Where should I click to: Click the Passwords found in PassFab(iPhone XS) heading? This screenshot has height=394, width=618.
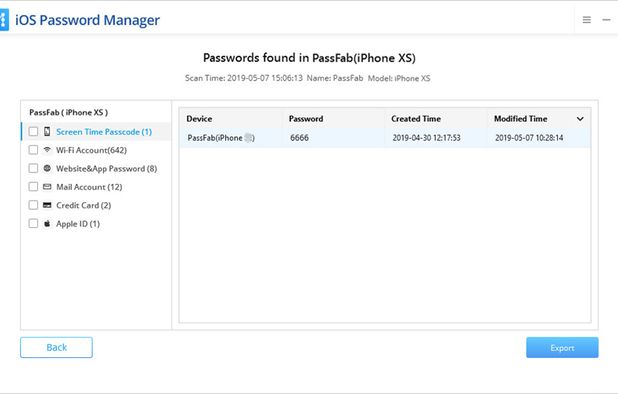click(x=309, y=58)
